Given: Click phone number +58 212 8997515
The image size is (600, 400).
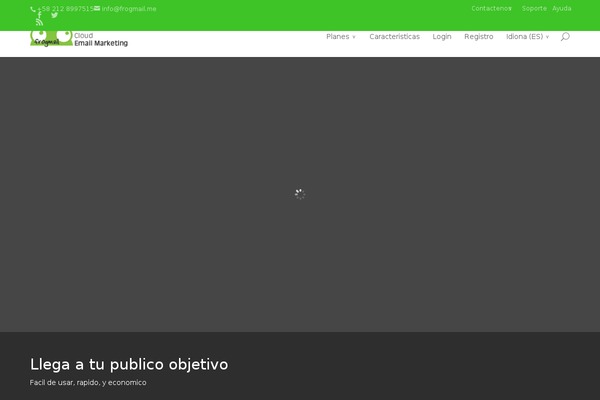Looking at the screenshot, I should click(x=65, y=9).
